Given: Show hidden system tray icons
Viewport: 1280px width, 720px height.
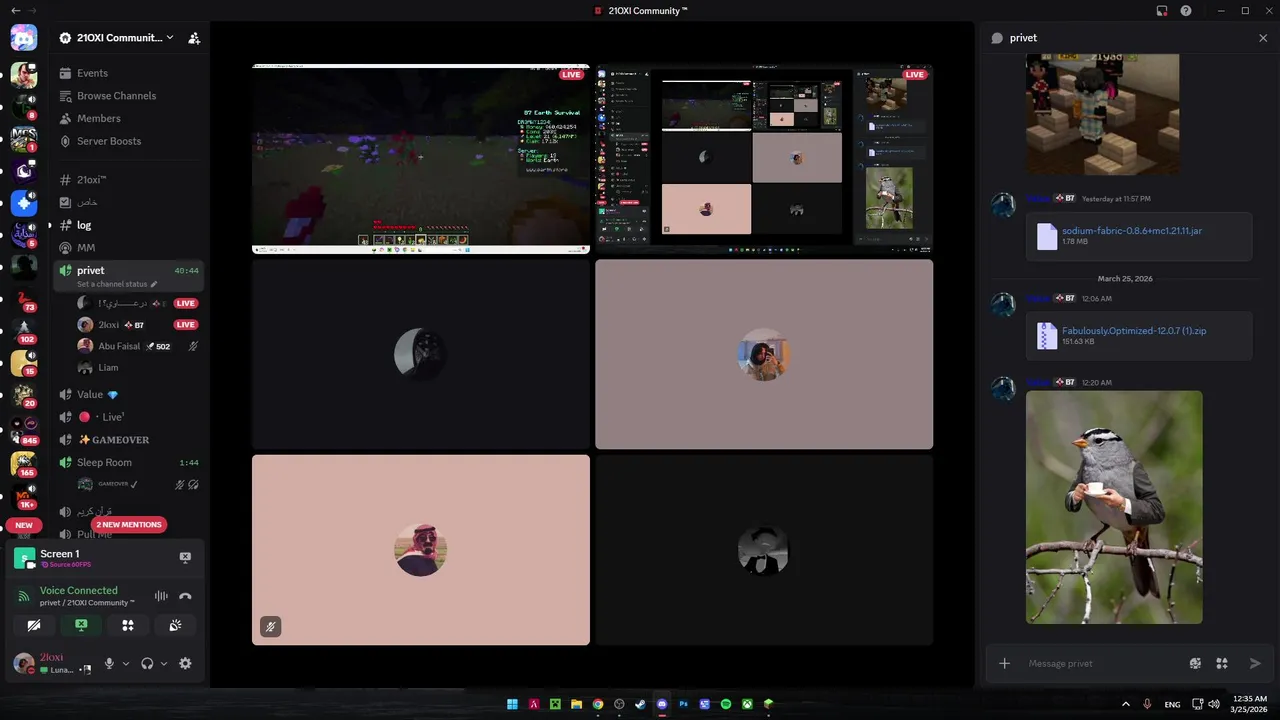Looking at the screenshot, I should [x=1126, y=704].
